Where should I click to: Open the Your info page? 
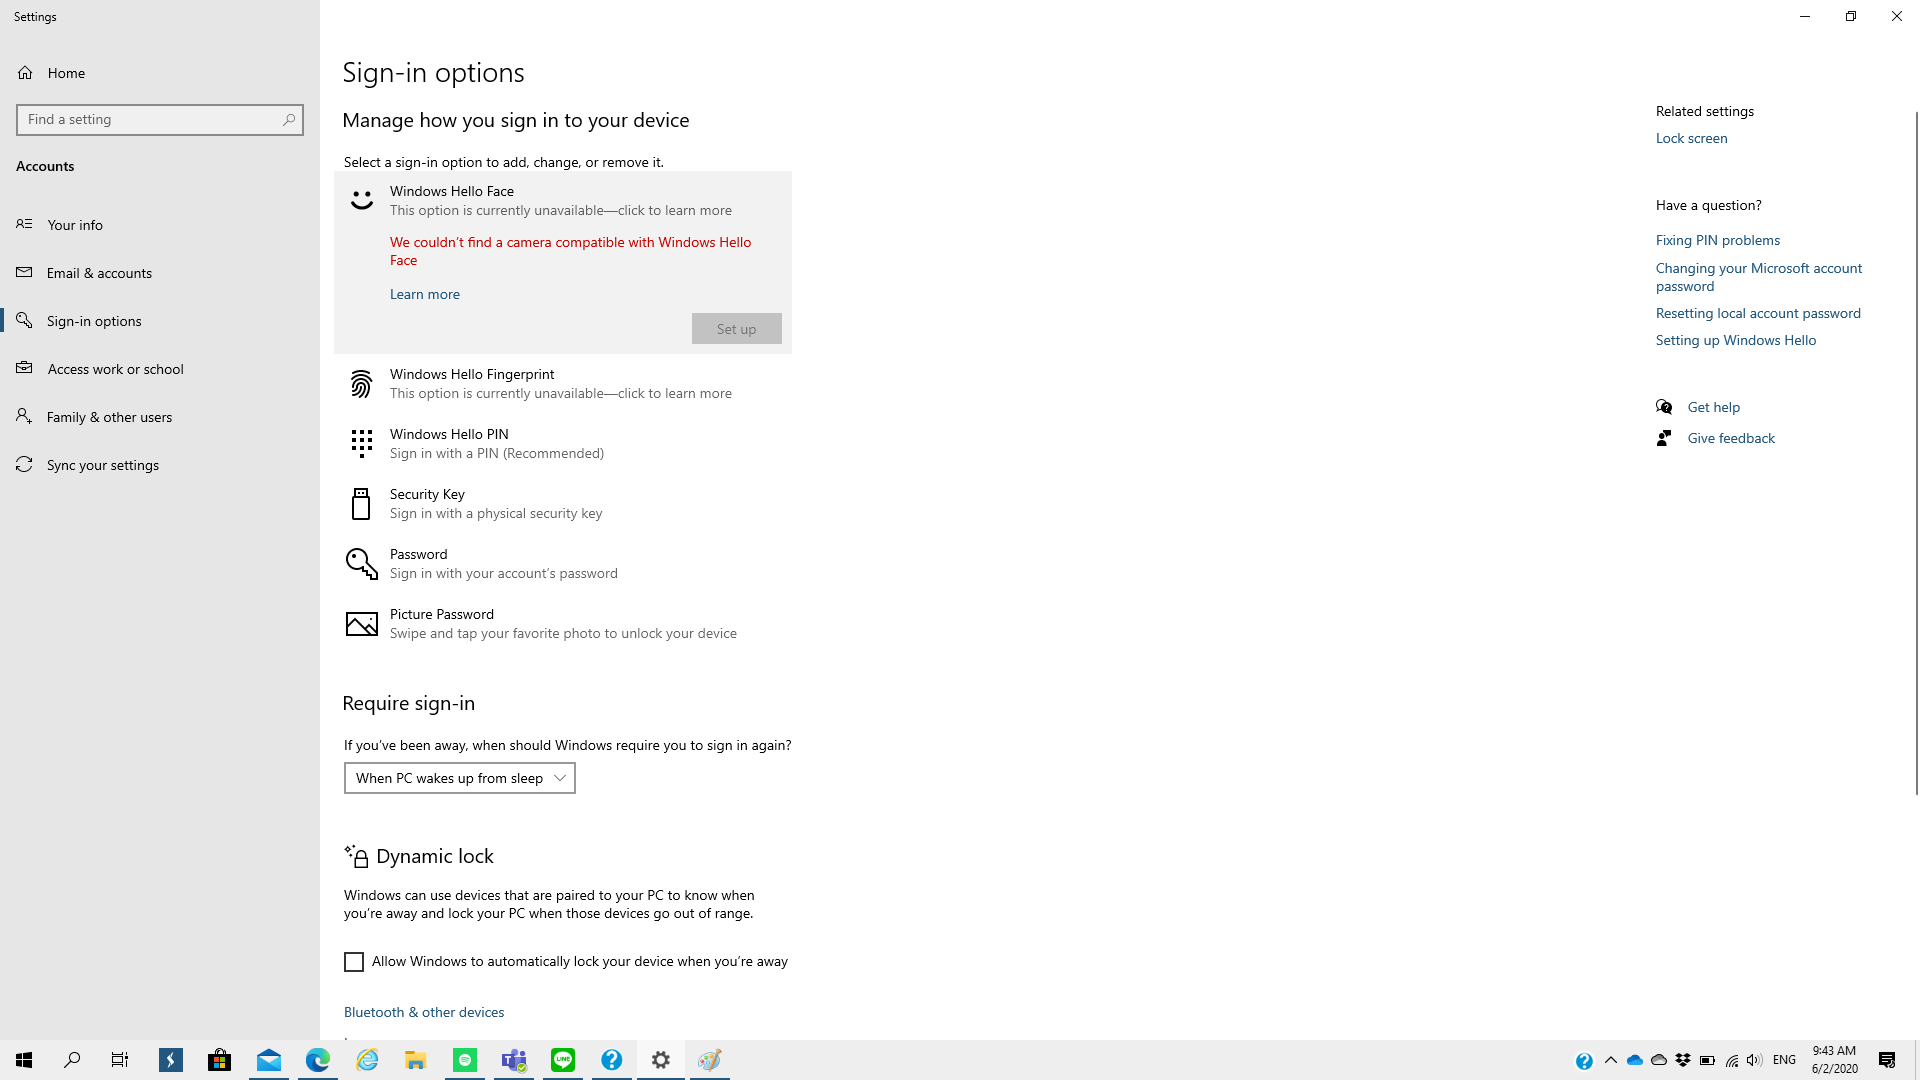160,225
